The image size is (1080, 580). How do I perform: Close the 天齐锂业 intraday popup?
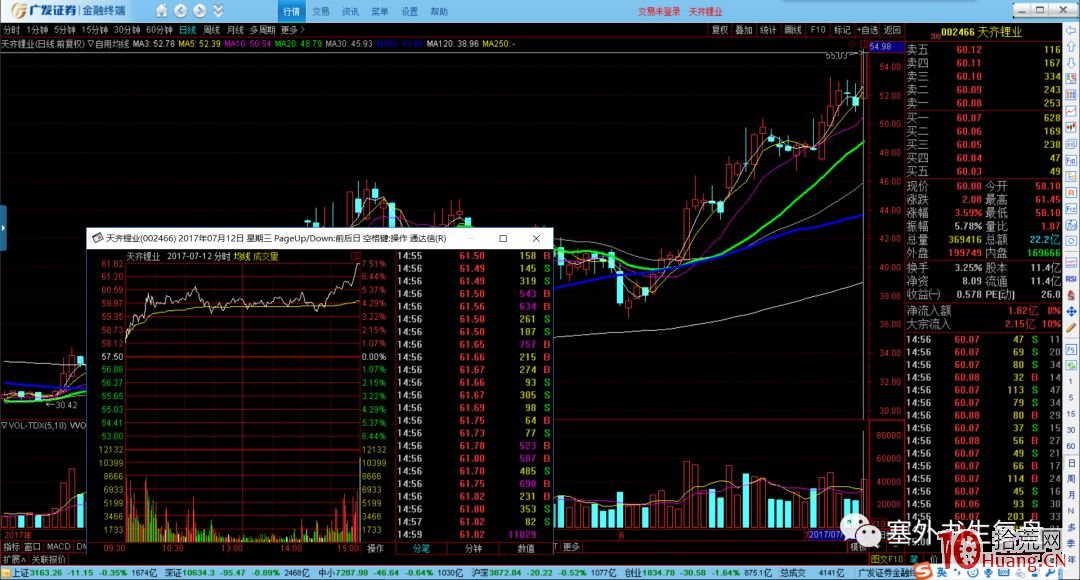(x=536, y=238)
